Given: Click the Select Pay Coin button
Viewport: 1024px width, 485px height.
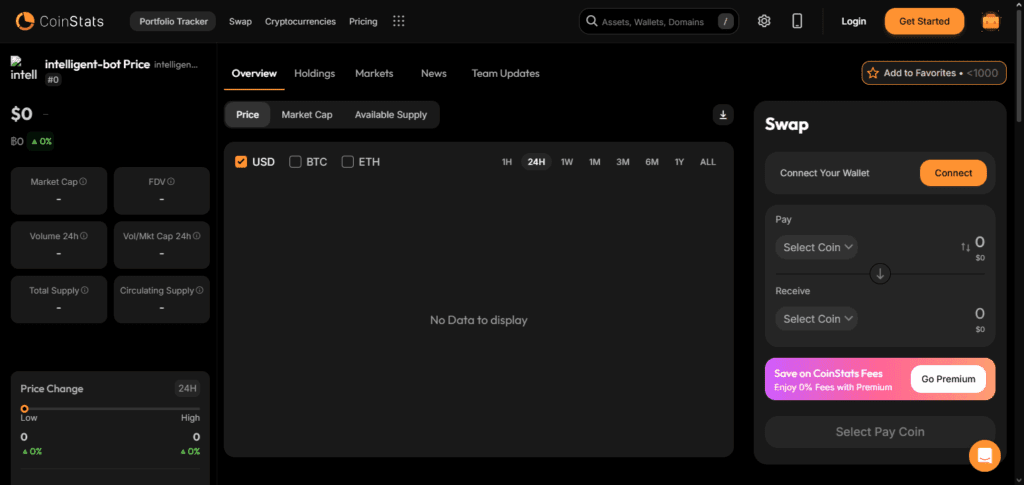Looking at the screenshot, I should click(880, 431).
